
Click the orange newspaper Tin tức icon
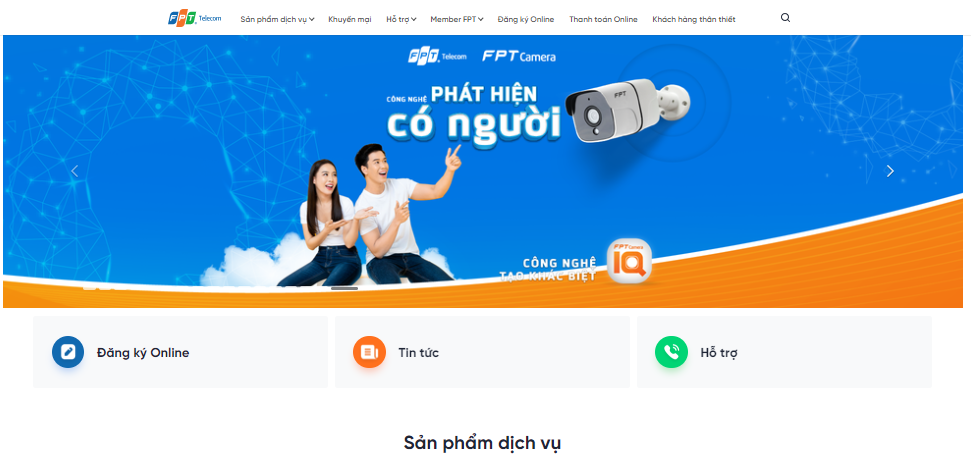(x=369, y=352)
